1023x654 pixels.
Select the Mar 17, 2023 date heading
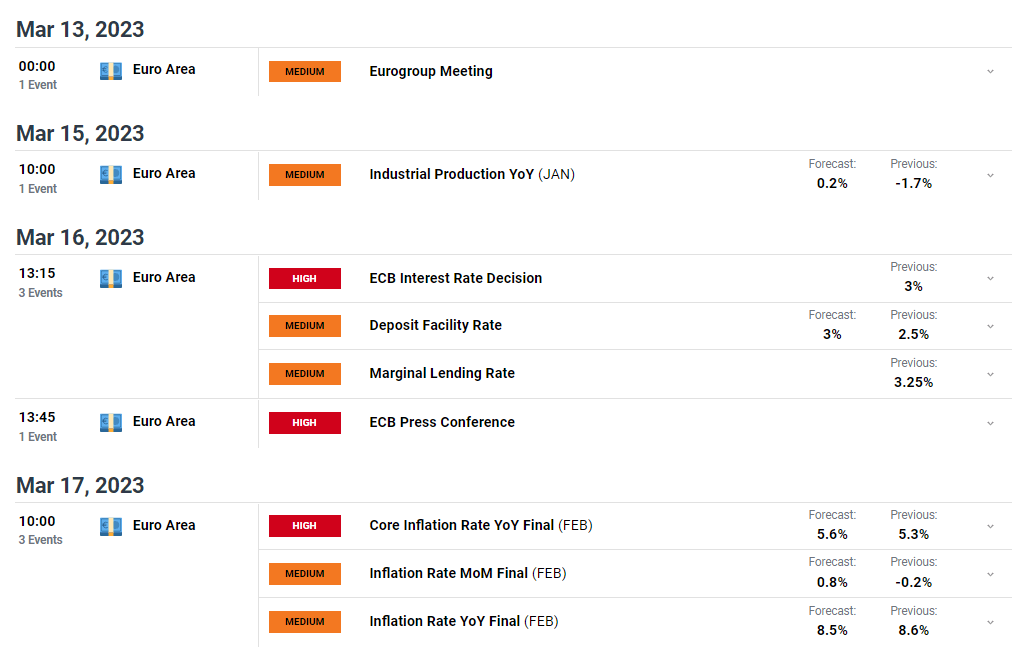80,485
